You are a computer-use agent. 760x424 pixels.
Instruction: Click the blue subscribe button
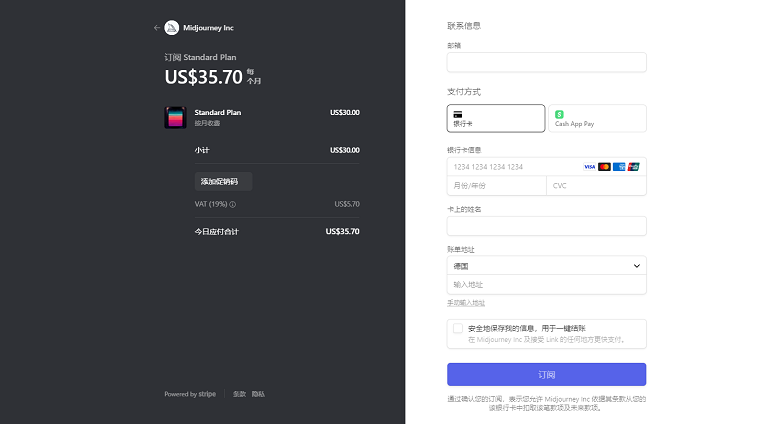pos(547,375)
